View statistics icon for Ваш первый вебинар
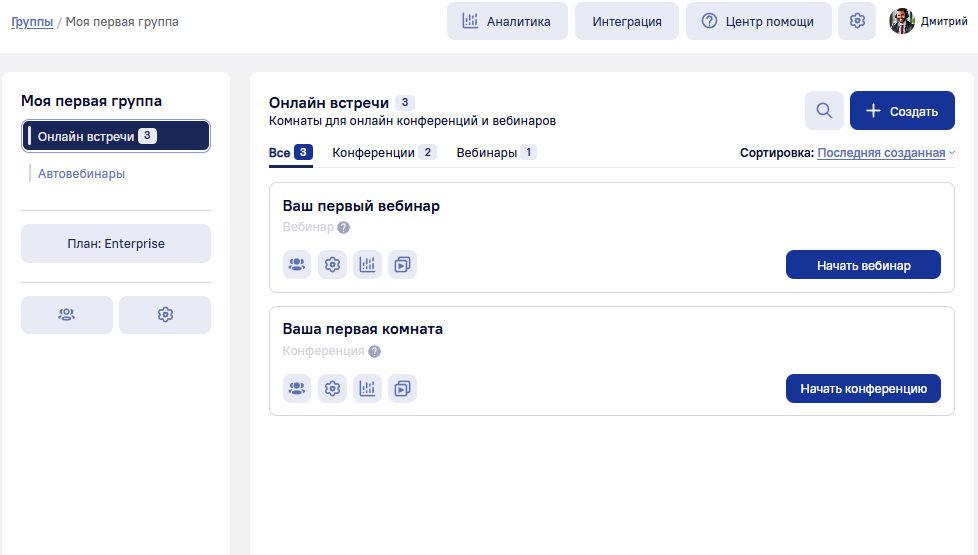Viewport: 978px width, 555px height. [367, 265]
